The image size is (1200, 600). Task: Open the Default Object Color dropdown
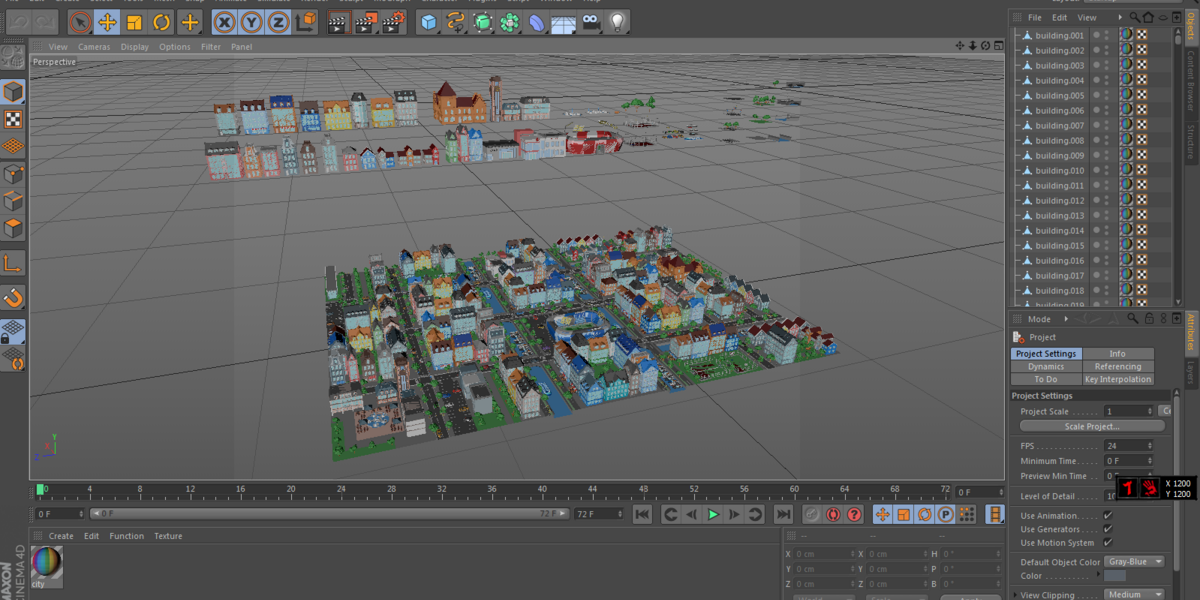pos(1135,562)
